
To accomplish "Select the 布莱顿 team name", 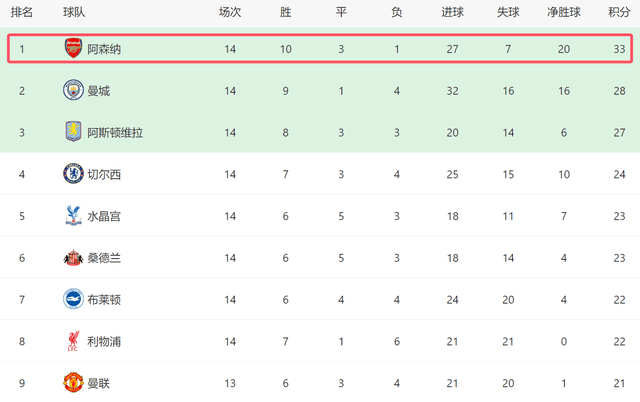I will tap(105, 299).
